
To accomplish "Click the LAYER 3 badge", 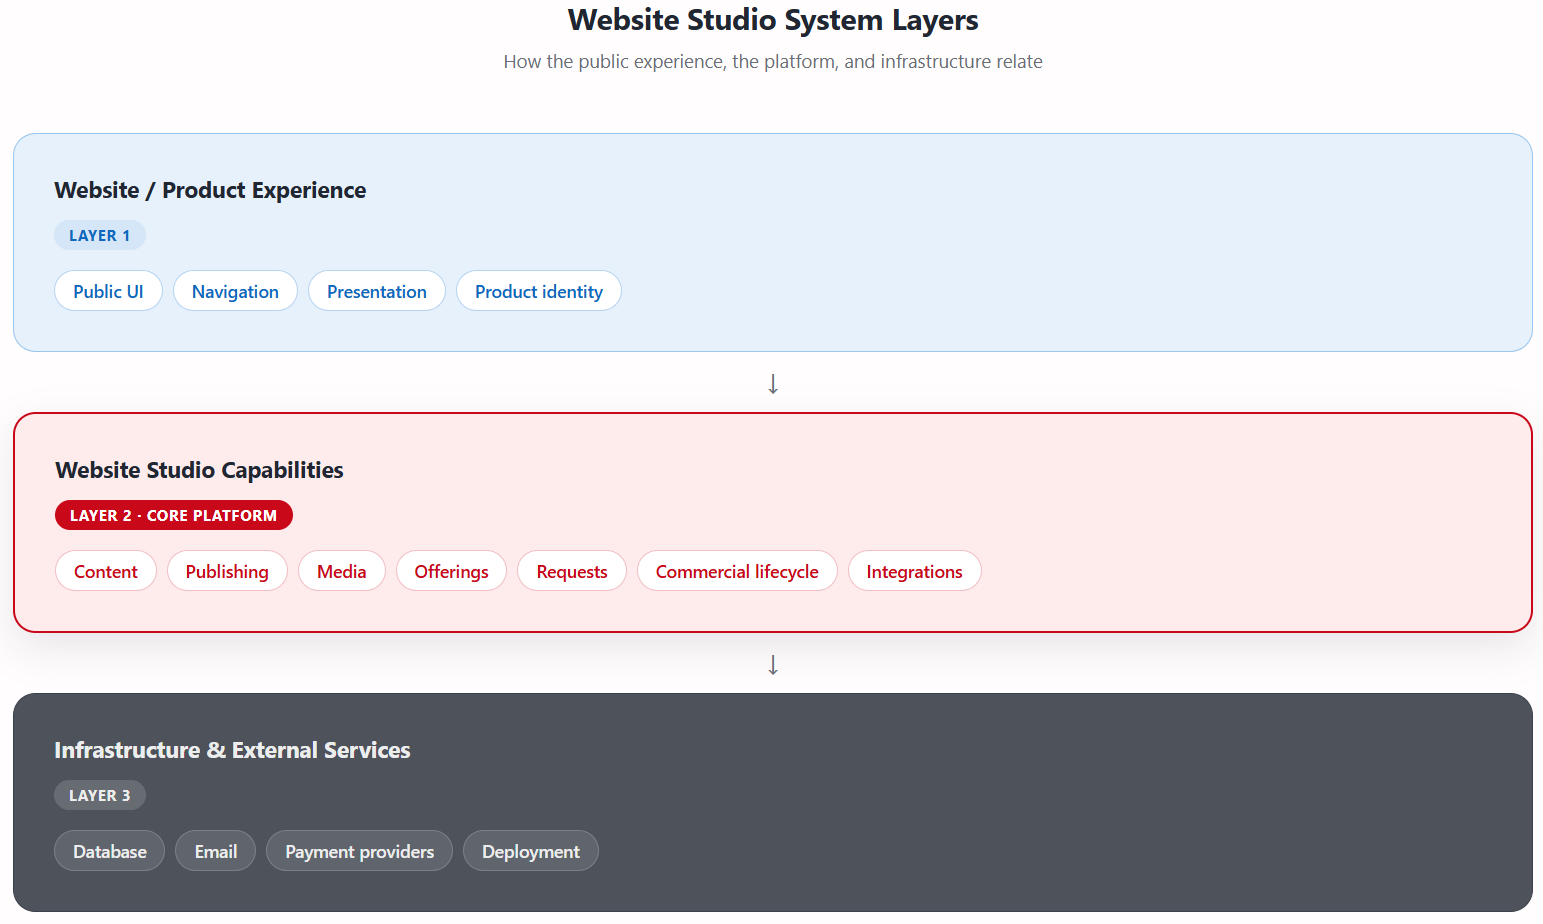I will pos(100,795).
